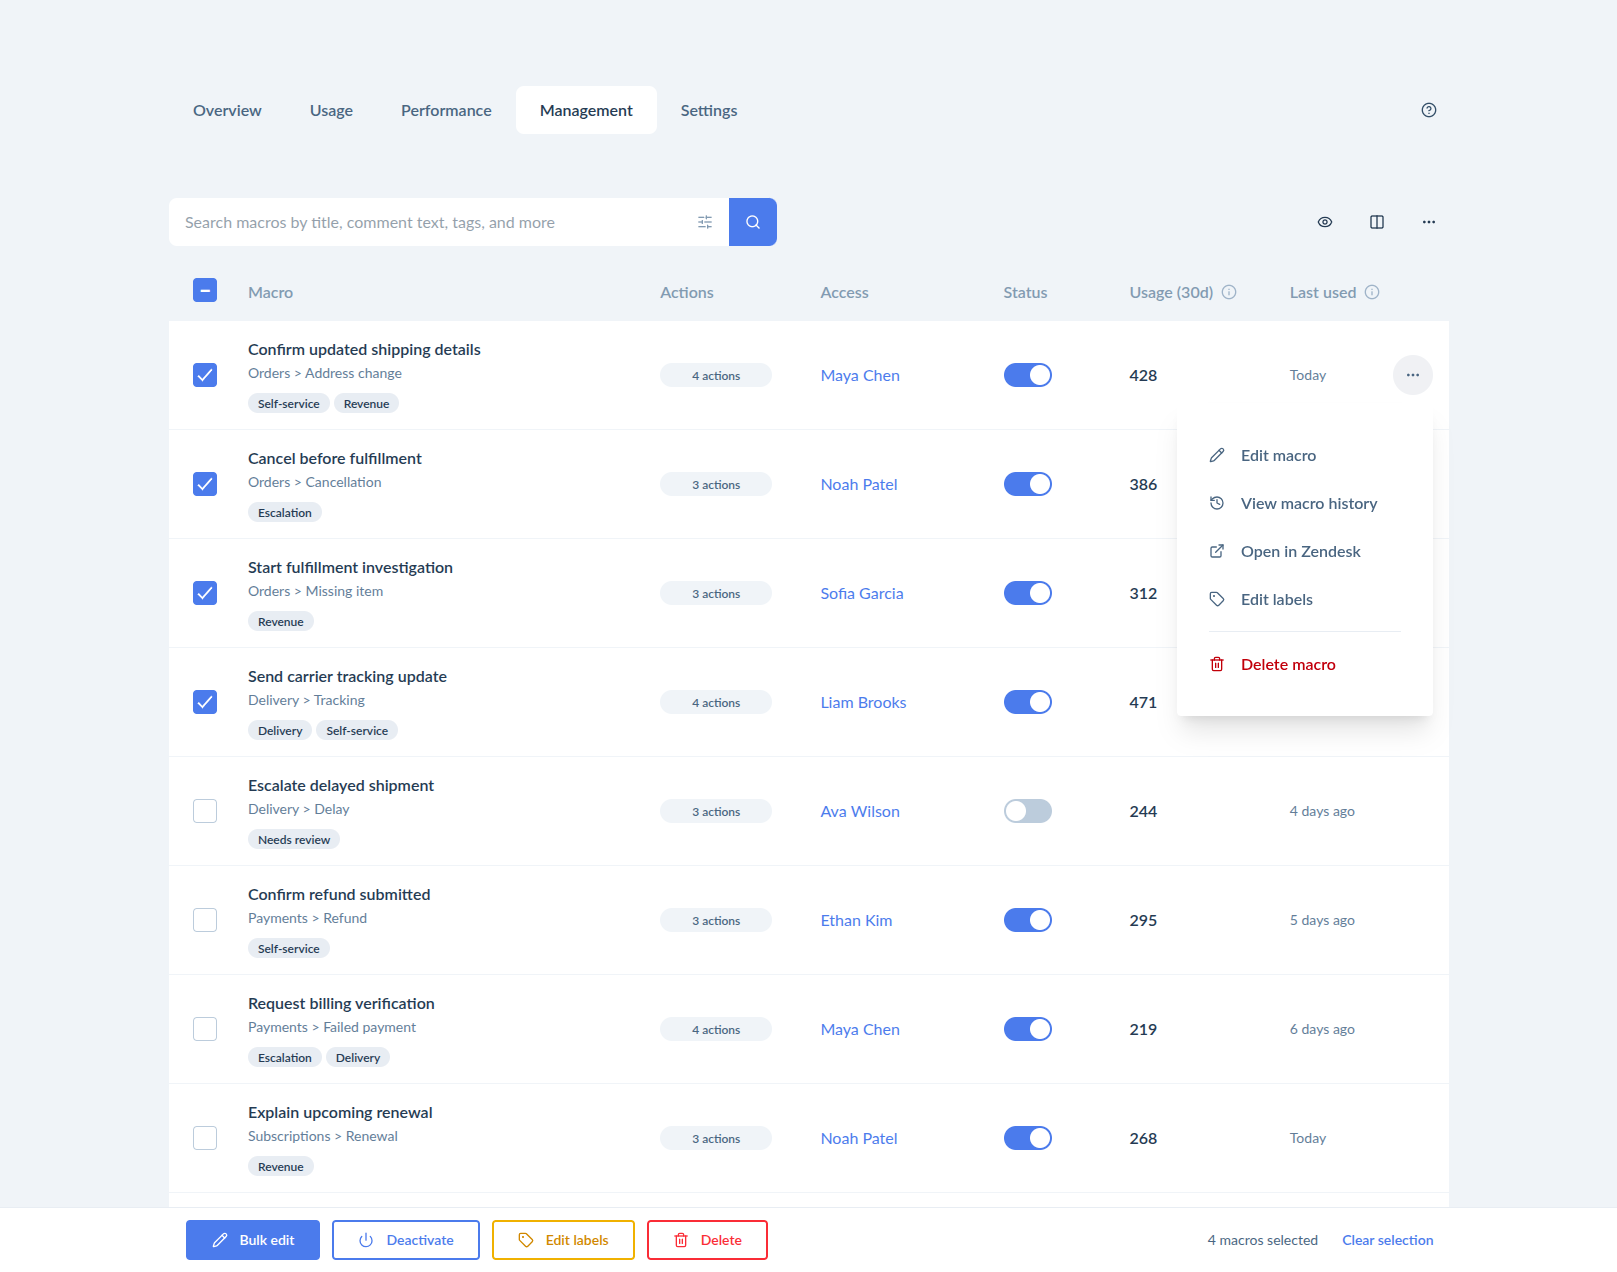Open the Performance tab
This screenshot has height=1272, width=1617.
pyautogui.click(x=446, y=110)
